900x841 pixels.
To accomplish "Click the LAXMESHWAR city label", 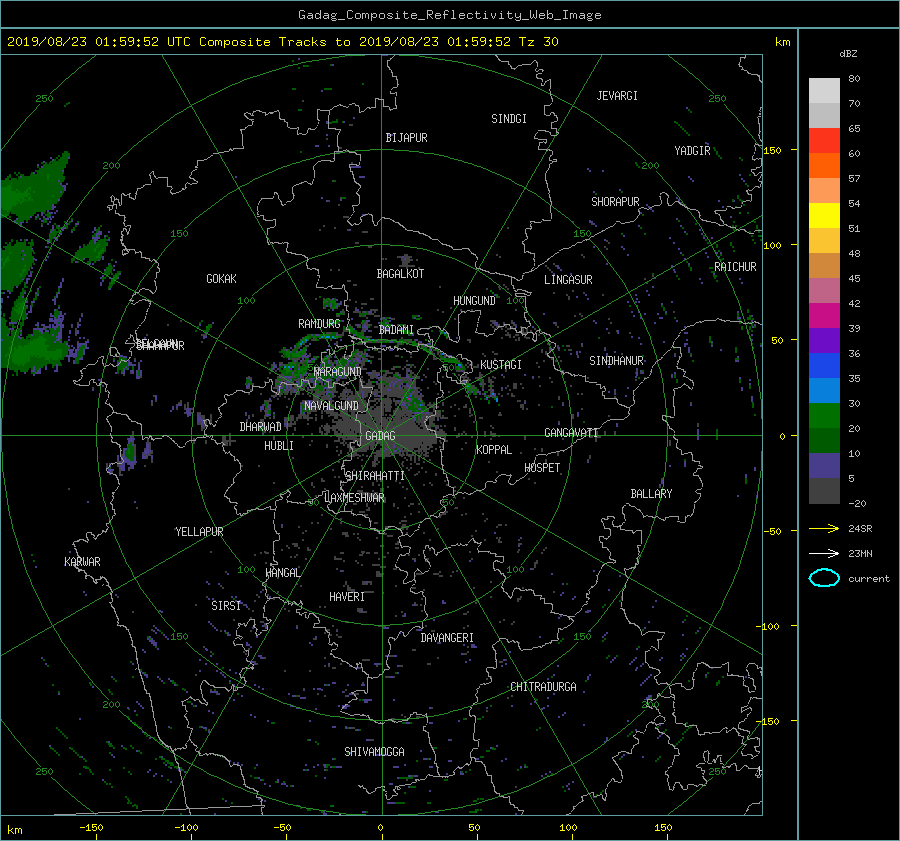I will (354, 498).
